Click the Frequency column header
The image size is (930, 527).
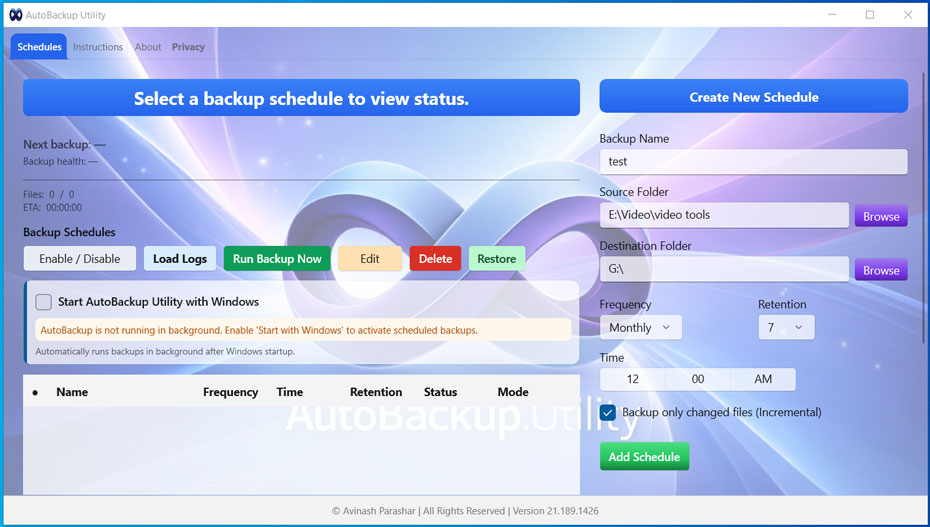(230, 392)
